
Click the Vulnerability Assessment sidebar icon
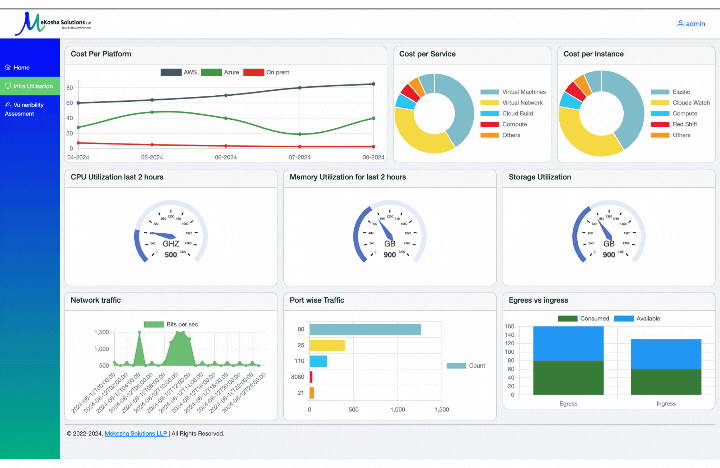coord(7,104)
